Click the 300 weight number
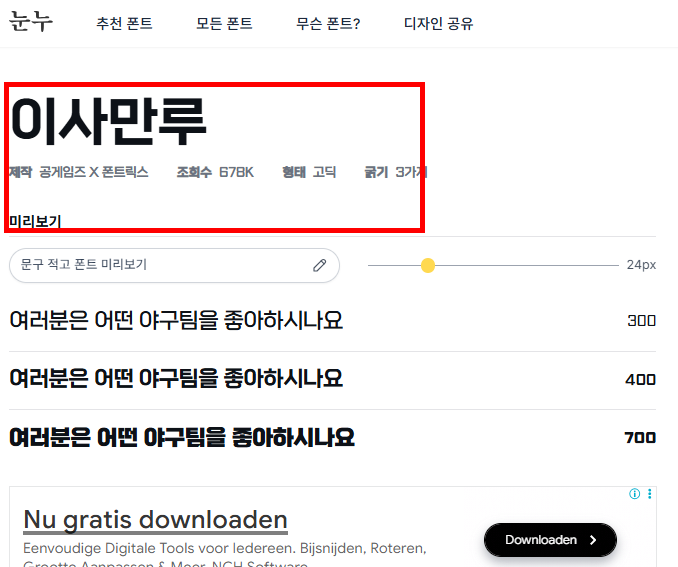The width and height of the screenshot is (678, 567). 641,320
